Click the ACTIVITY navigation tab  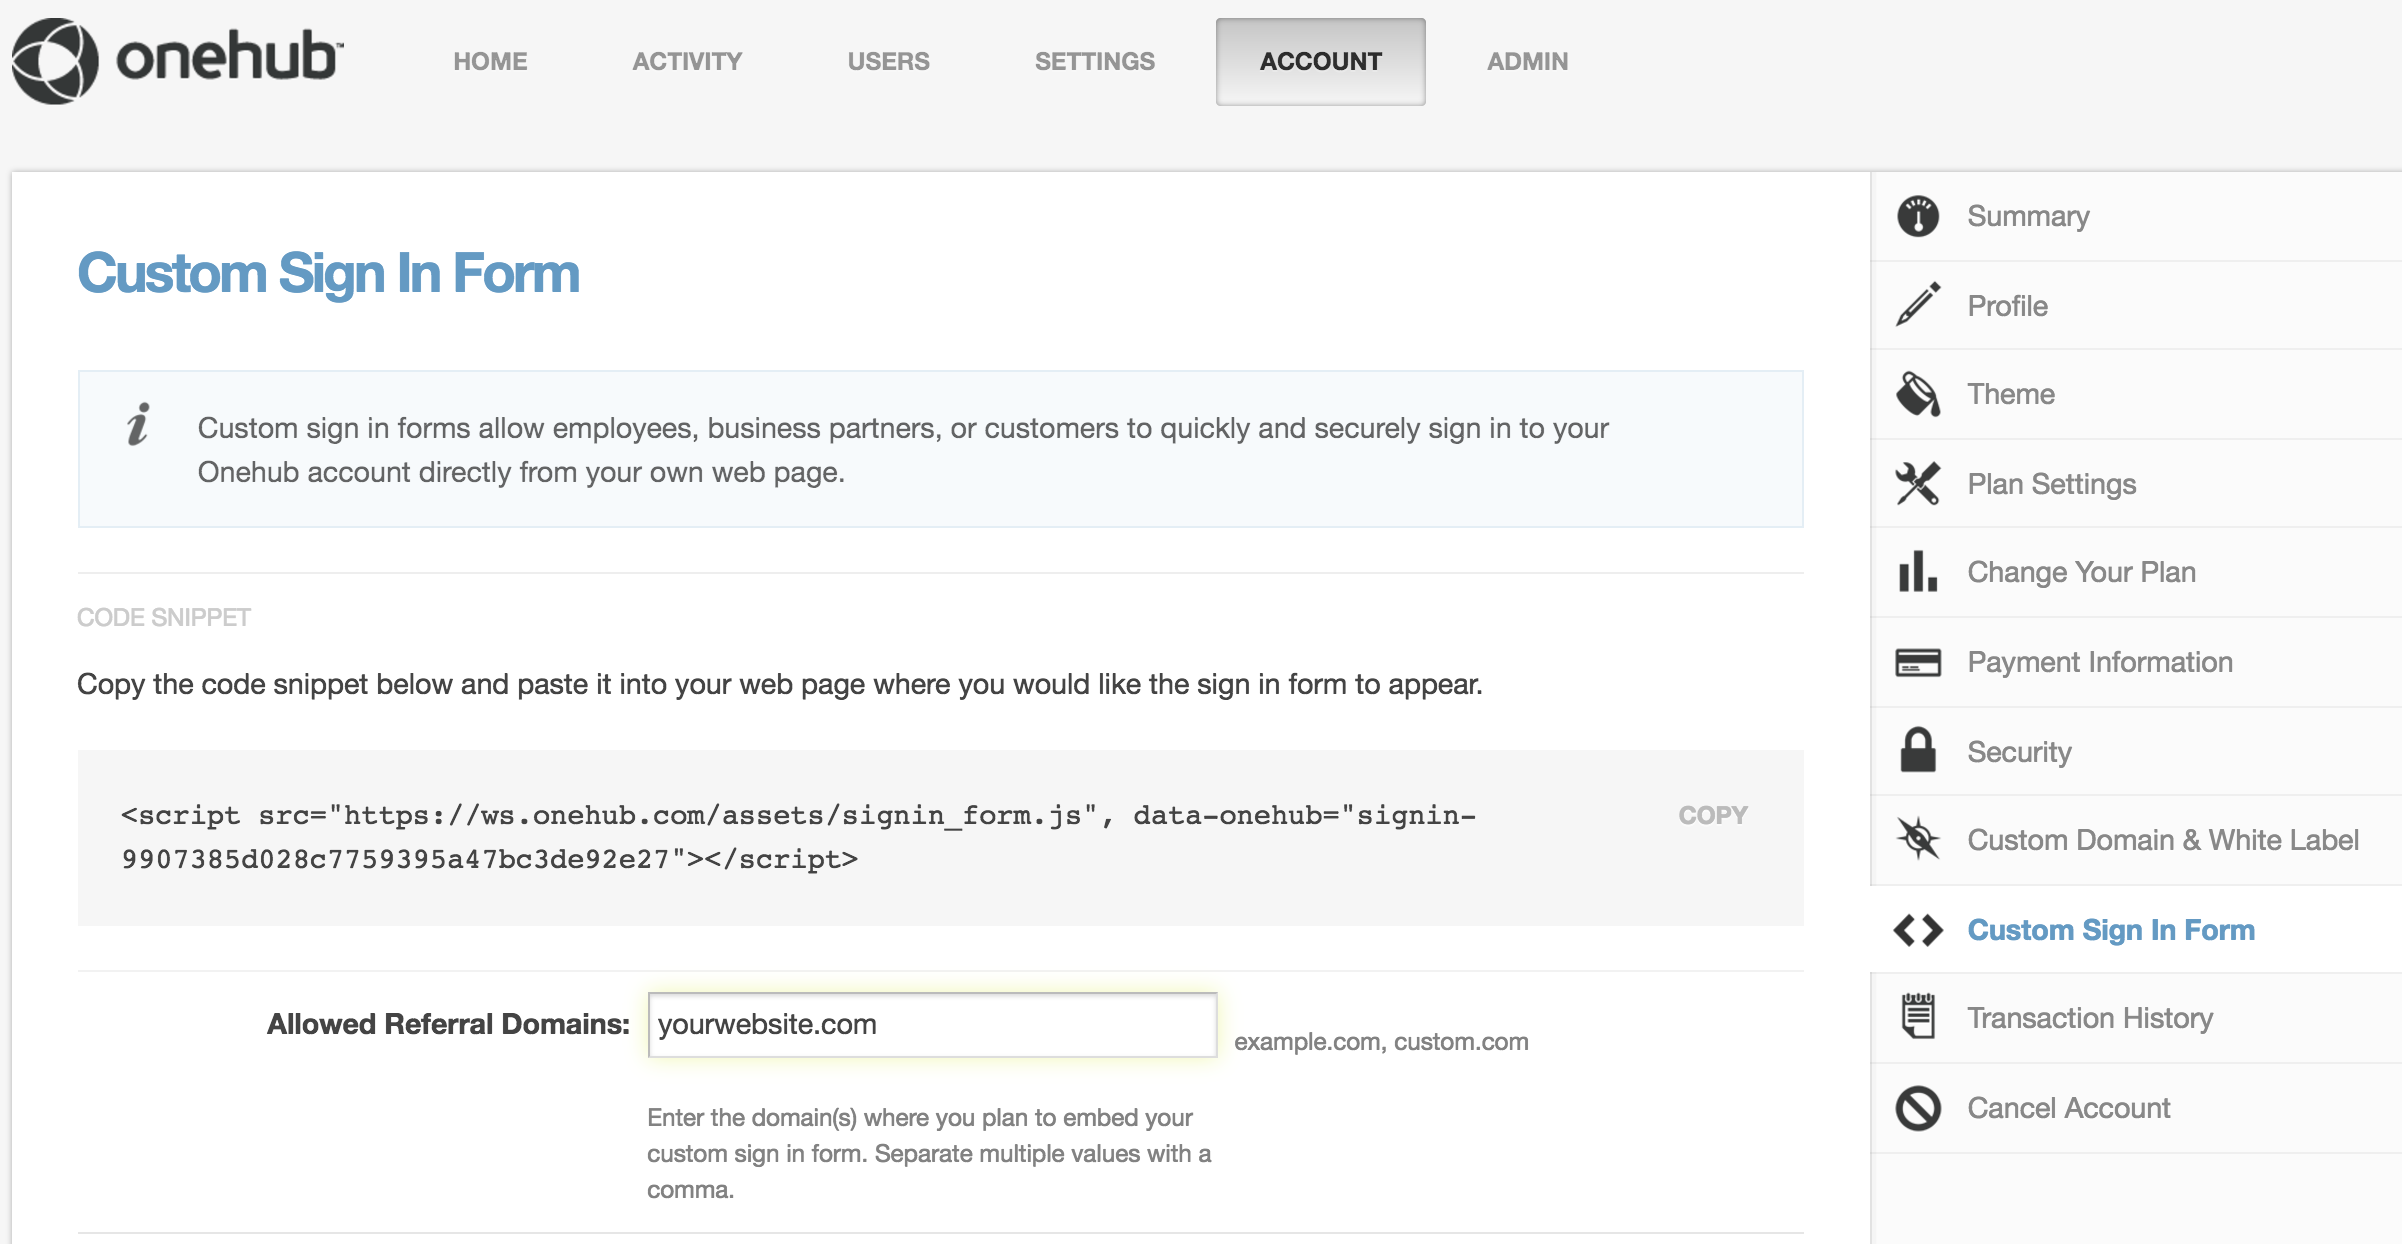pos(687,62)
